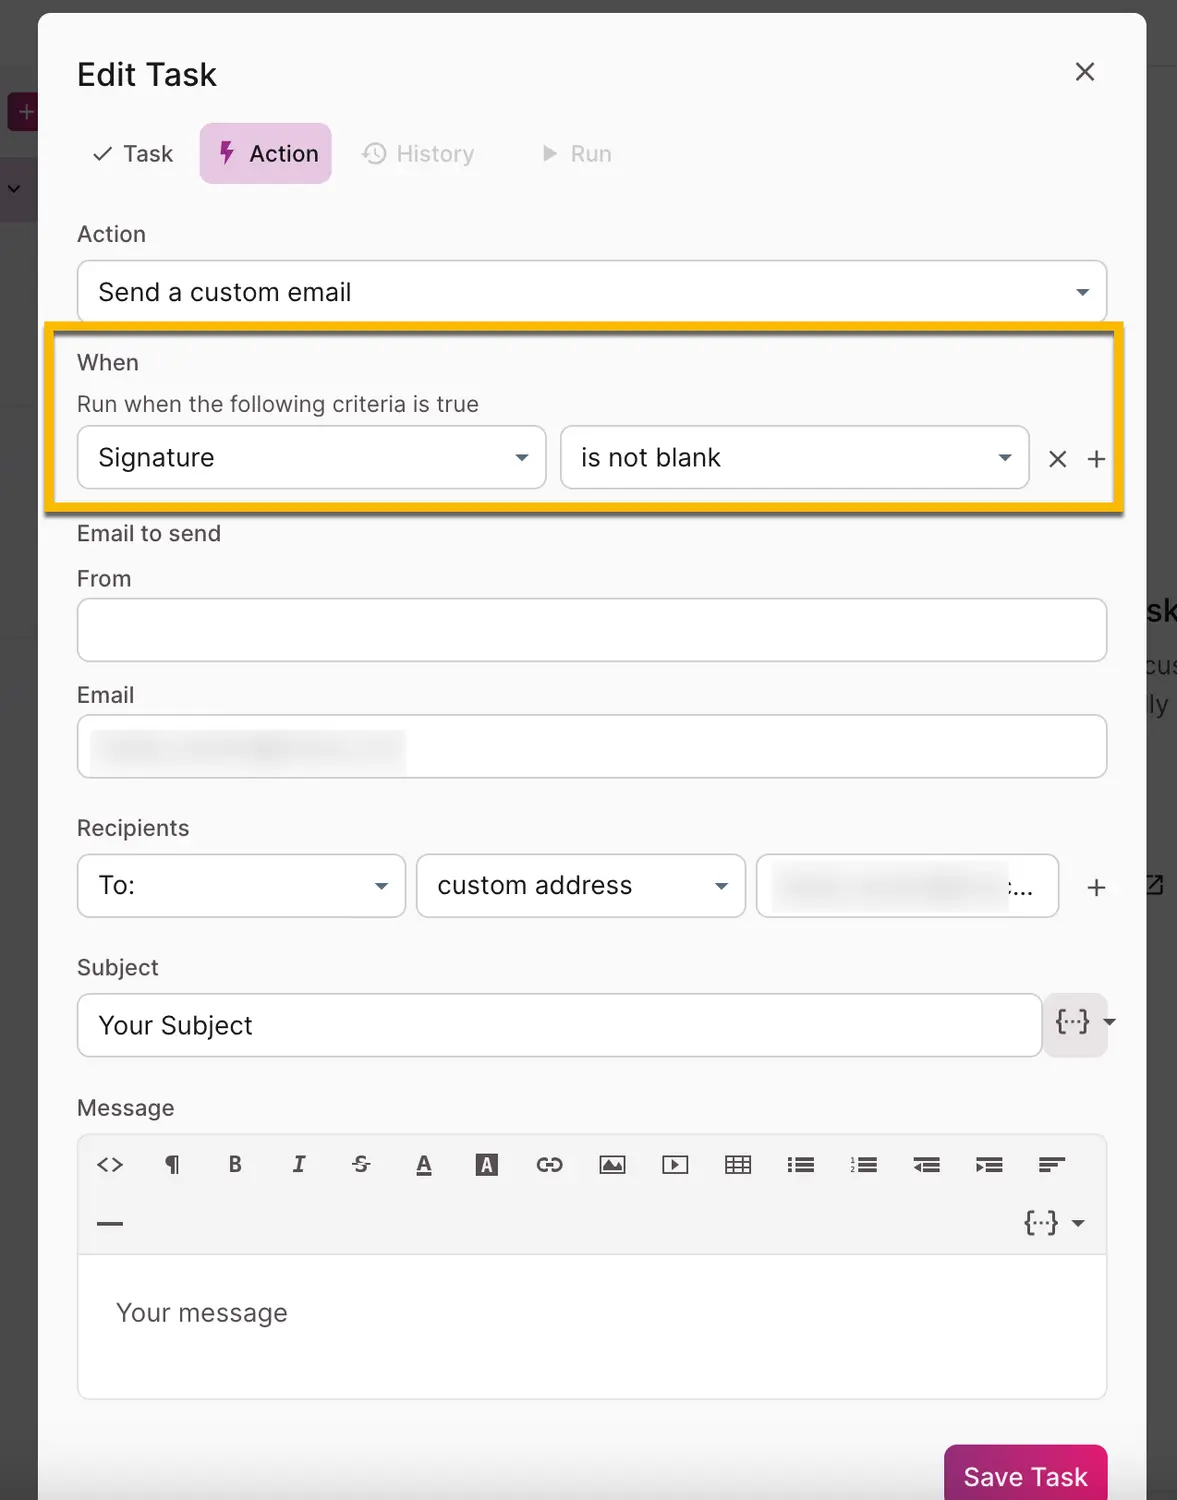The height and width of the screenshot is (1500, 1177).
Task: Click the Save Task button
Action: click(1025, 1475)
